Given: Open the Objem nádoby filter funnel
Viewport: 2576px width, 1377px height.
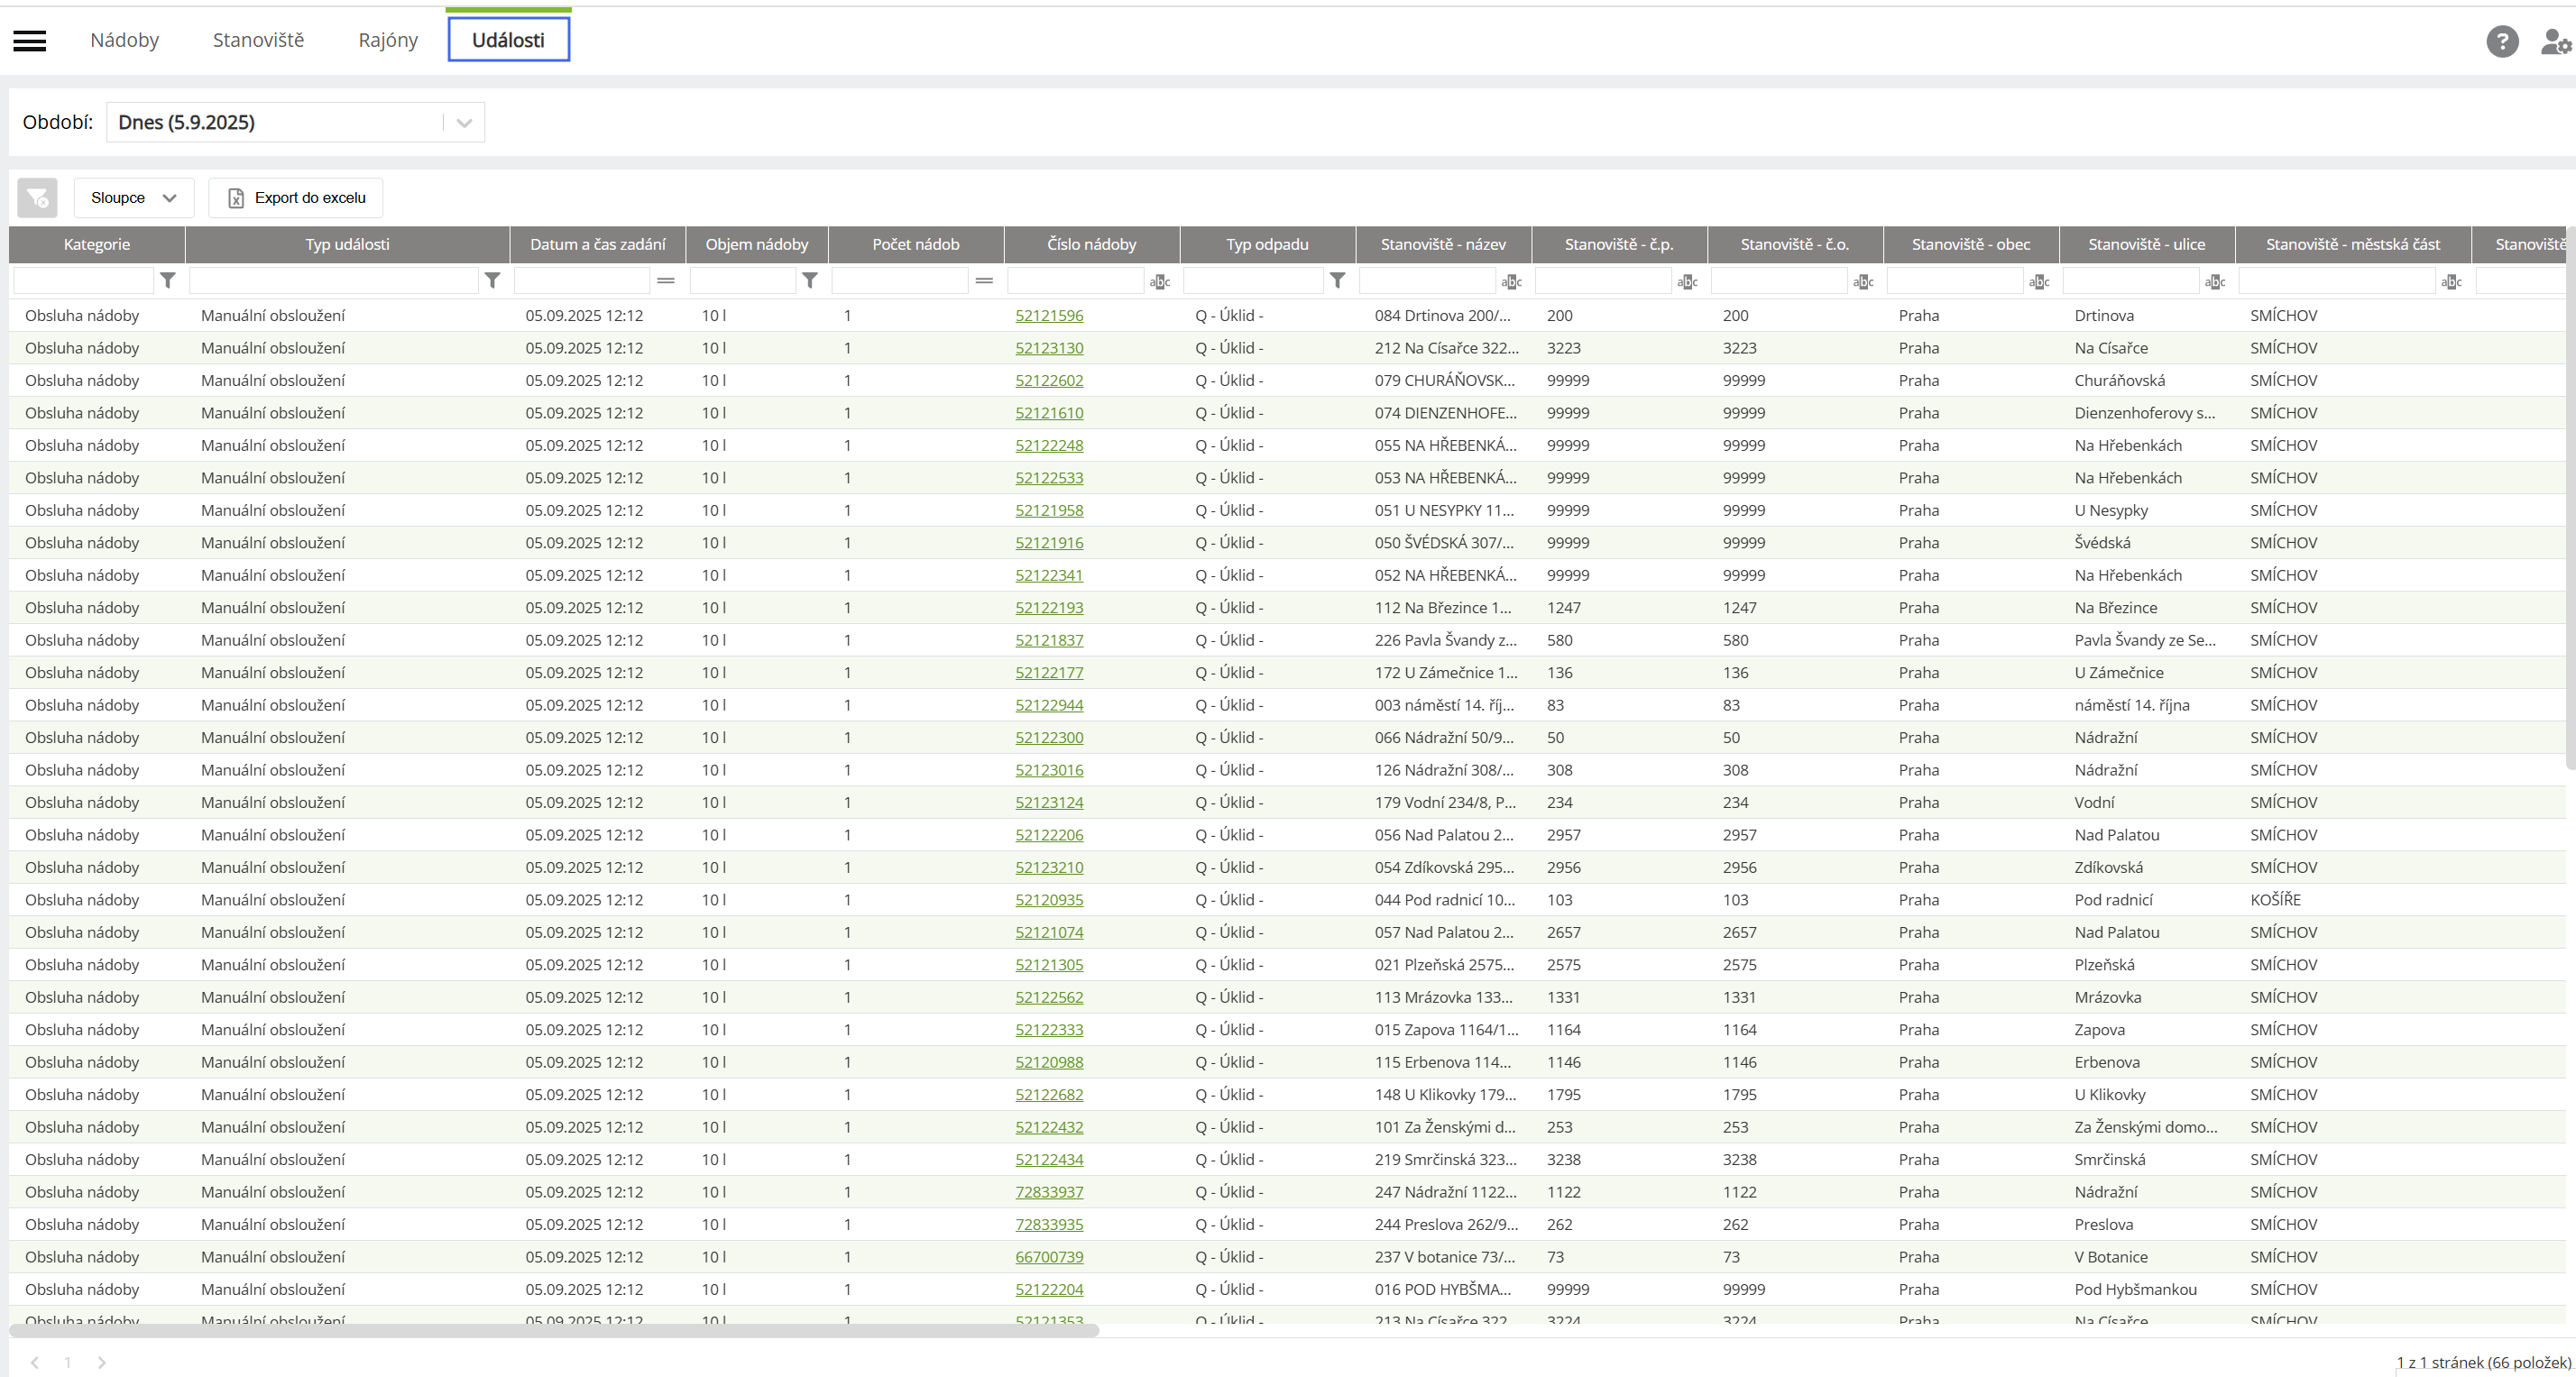Looking at the screenshot, I should tap(810, 281).
